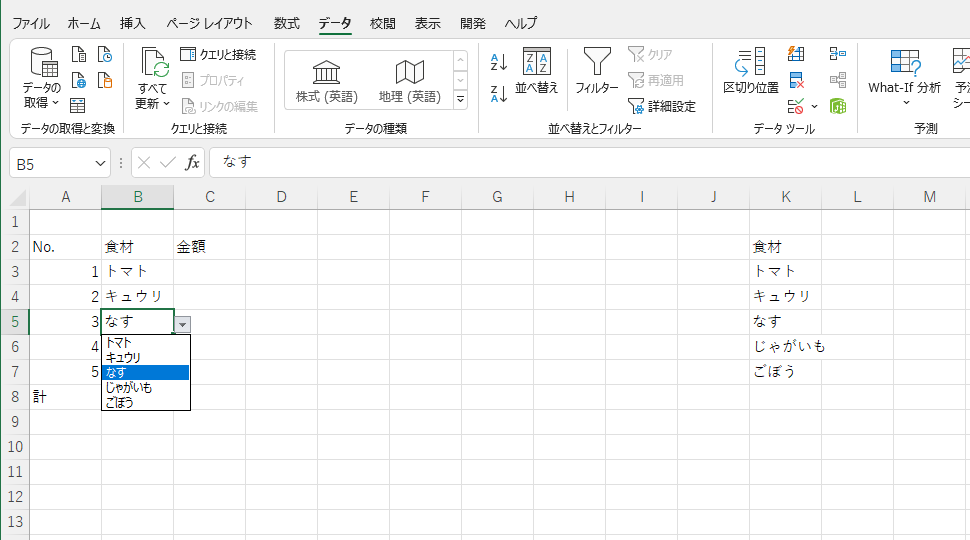Select cell B4 containing キュウリ
Image resolution: width=970 pixels, height=540 pixels.
pos(137,296)
